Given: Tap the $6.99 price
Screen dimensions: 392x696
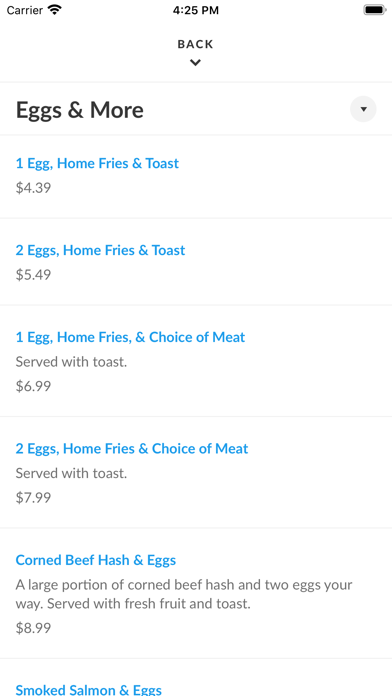Looking at the screenshot, I should tap(33, 386).
